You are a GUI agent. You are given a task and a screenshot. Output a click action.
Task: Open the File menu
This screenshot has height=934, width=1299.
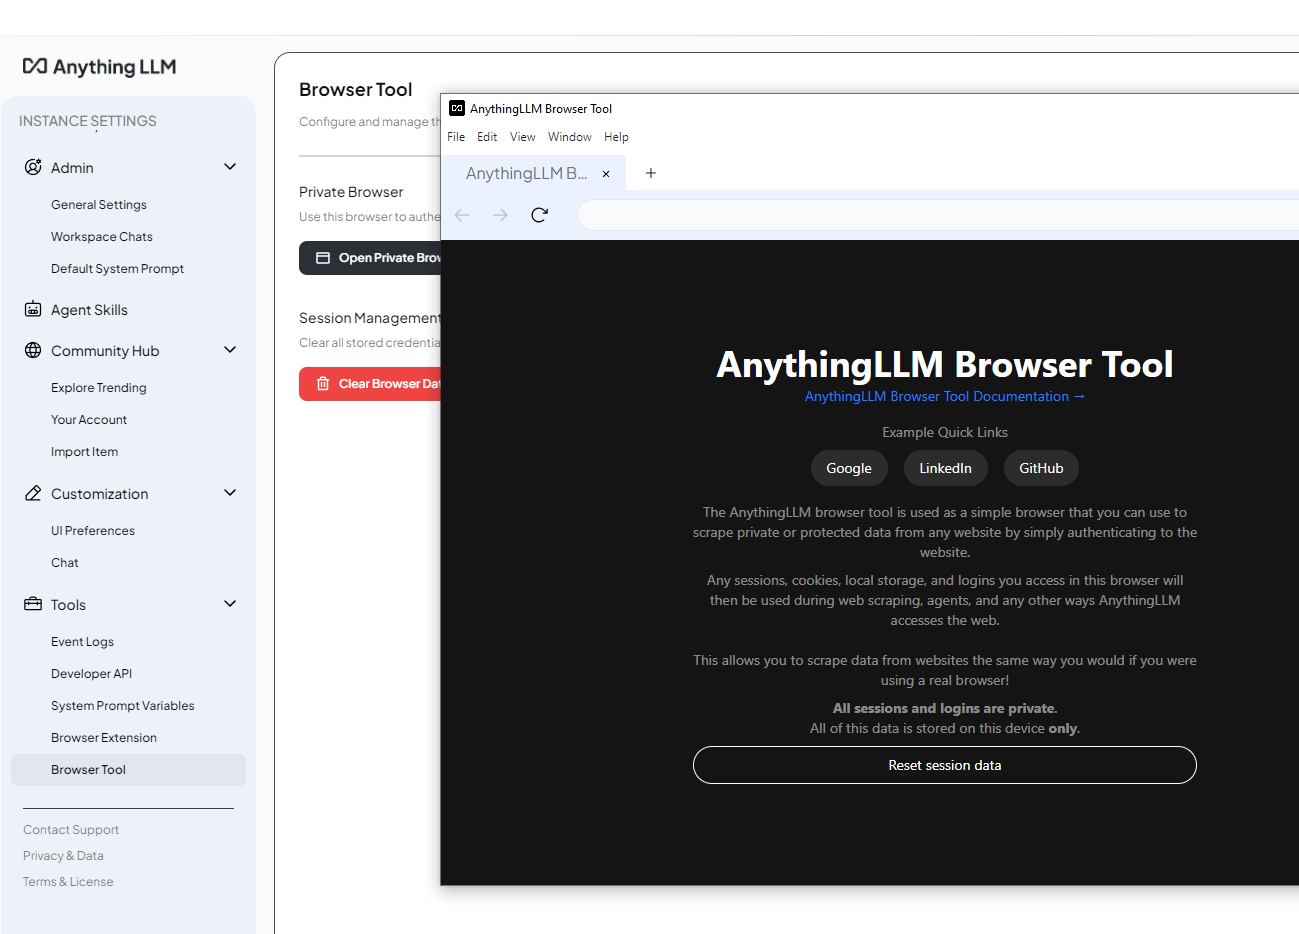click(x=456, y=137)
